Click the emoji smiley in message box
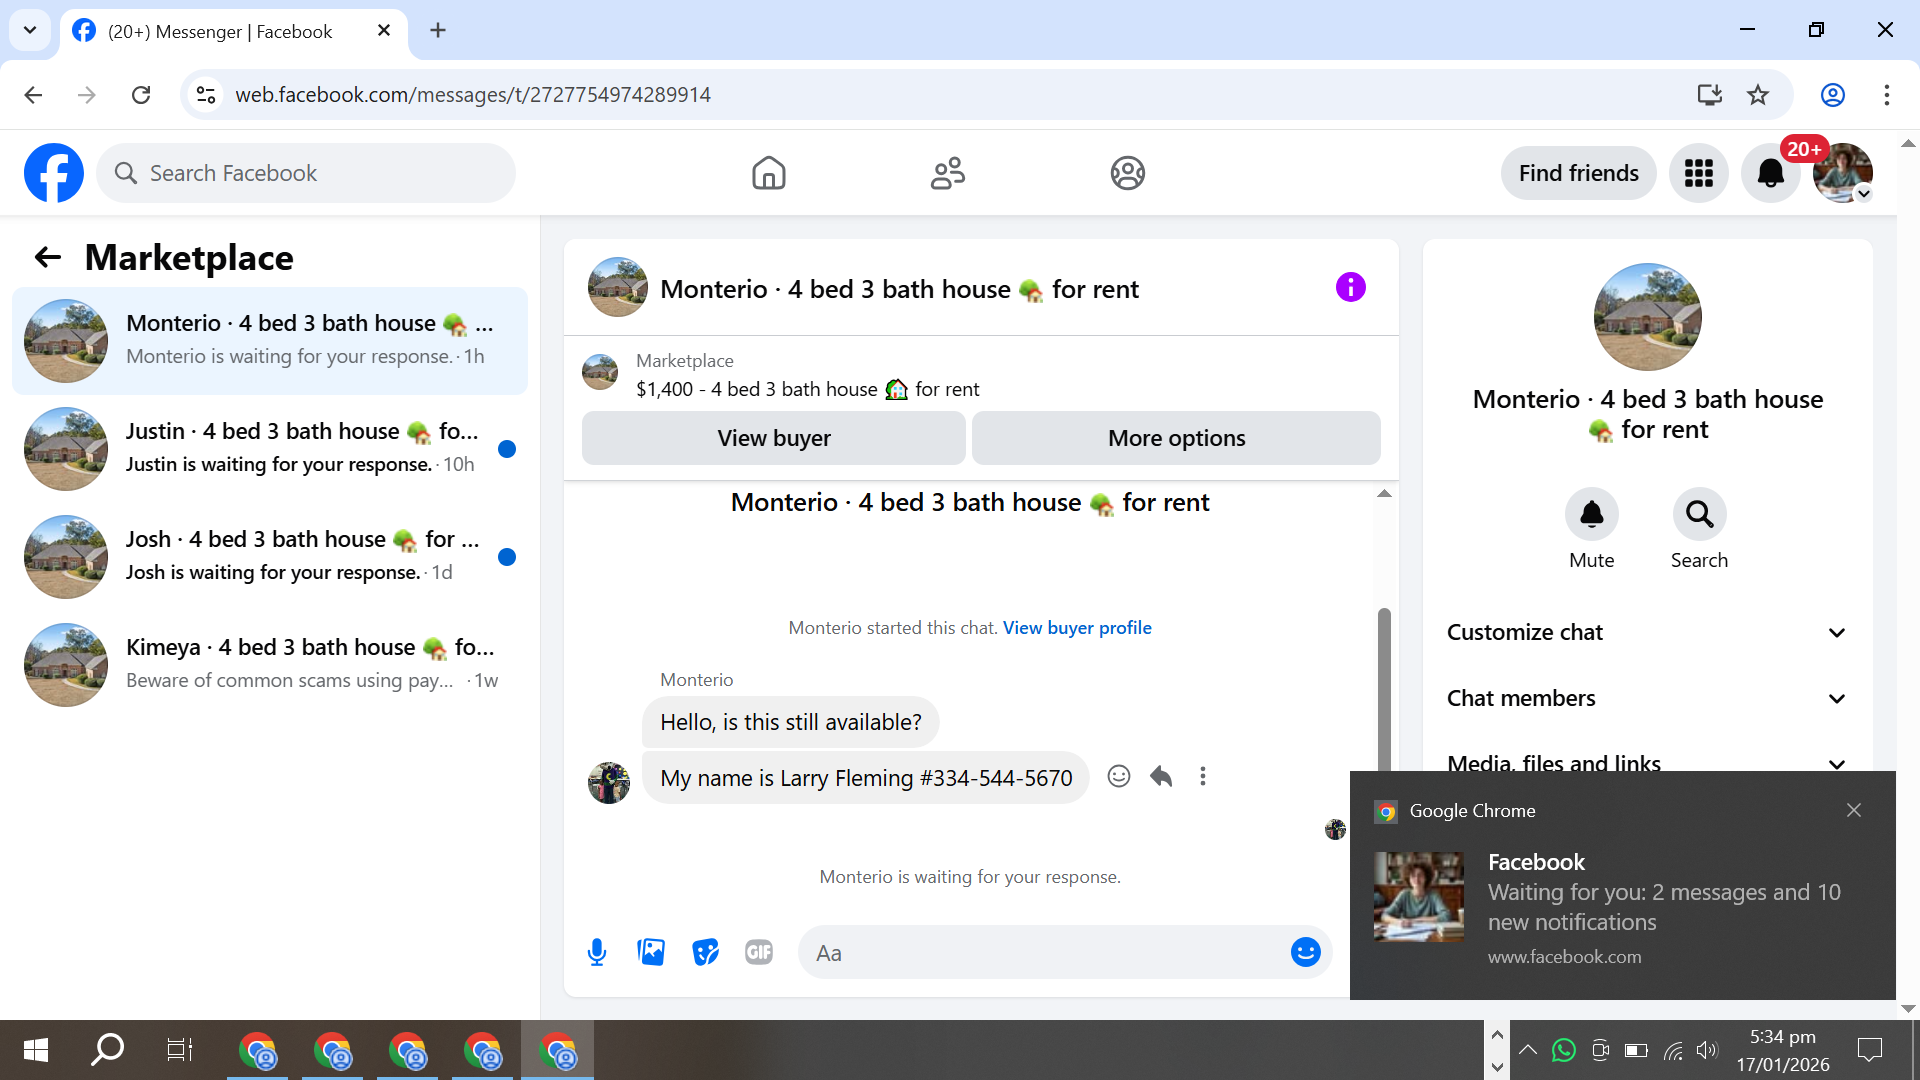 [1305, 952]
